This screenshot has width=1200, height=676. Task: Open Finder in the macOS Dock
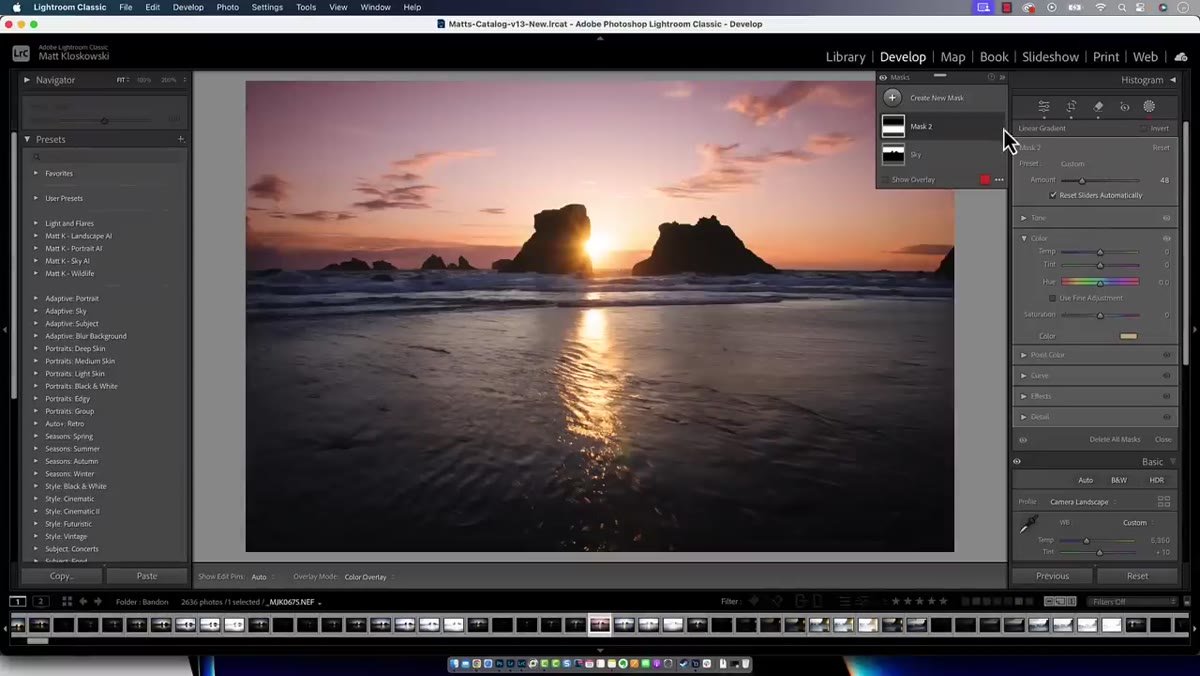click(454, 663)
